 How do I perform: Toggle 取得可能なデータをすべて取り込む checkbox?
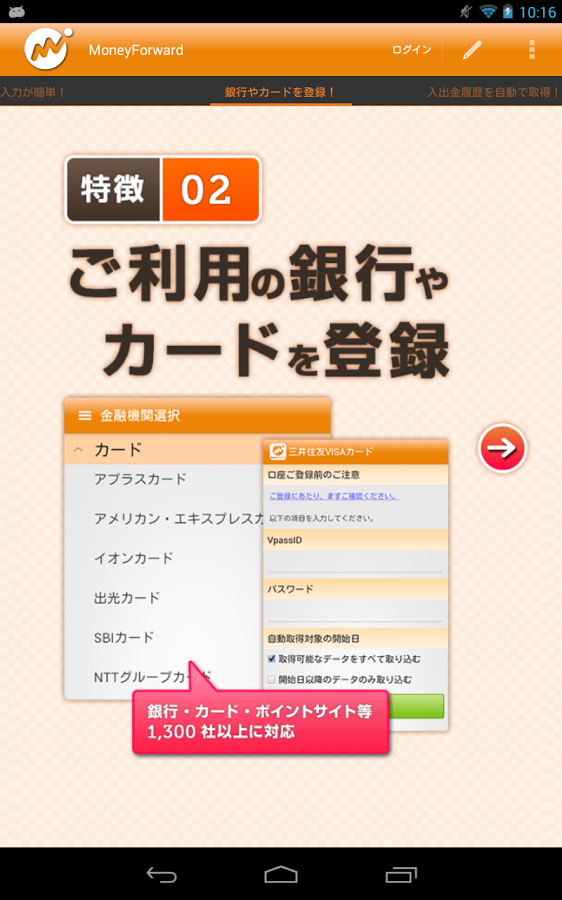272,658
